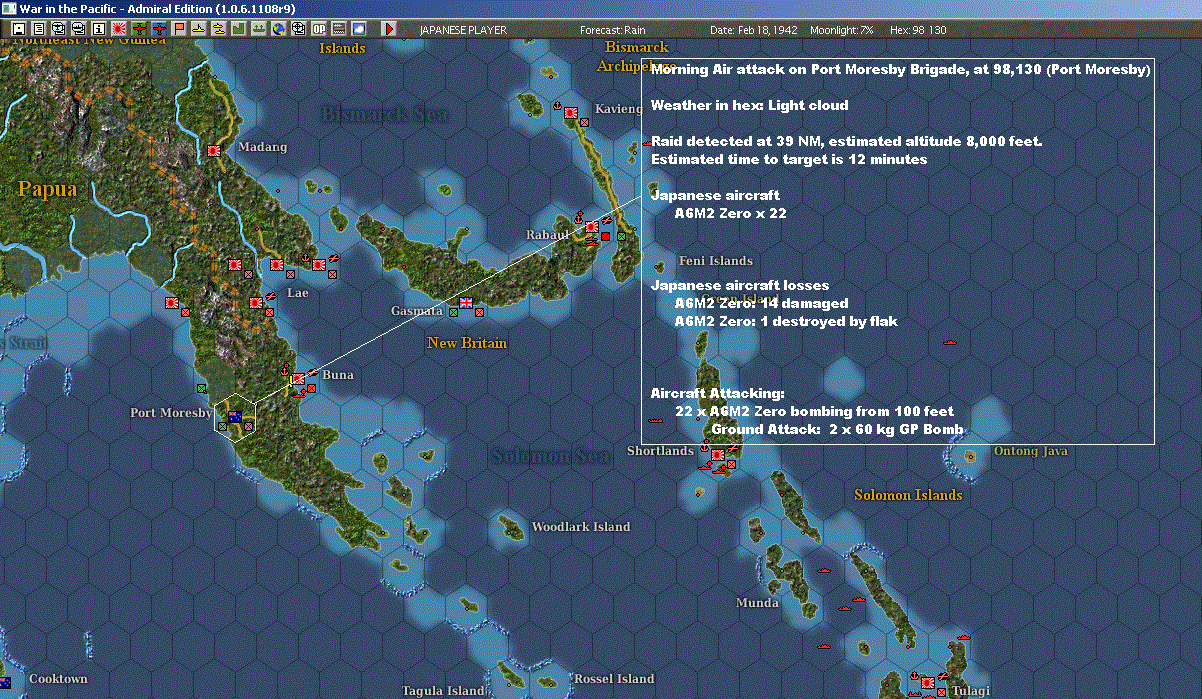The width and height of the screenshot is (1202, 699).
Task: Click the OP toolbar button
Action: coord(319,30)
